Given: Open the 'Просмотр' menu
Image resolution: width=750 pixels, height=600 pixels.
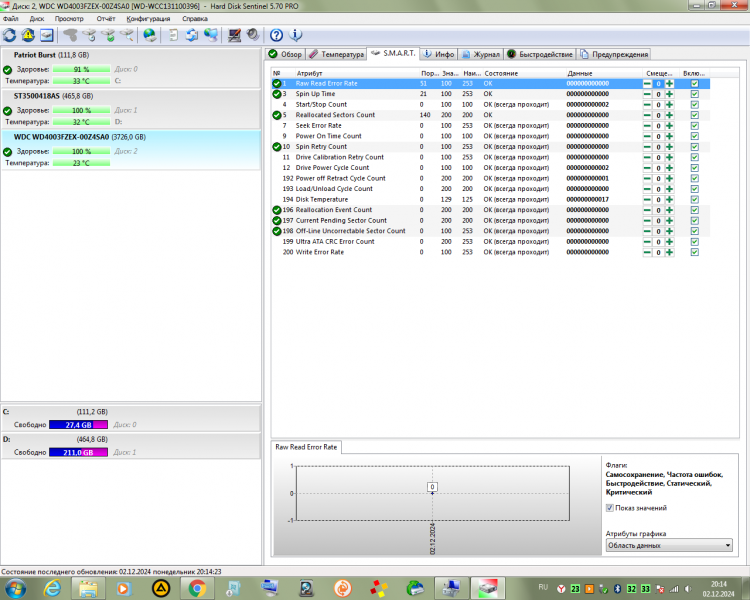Looking at the screenshot, I should (x=69, y=19).
